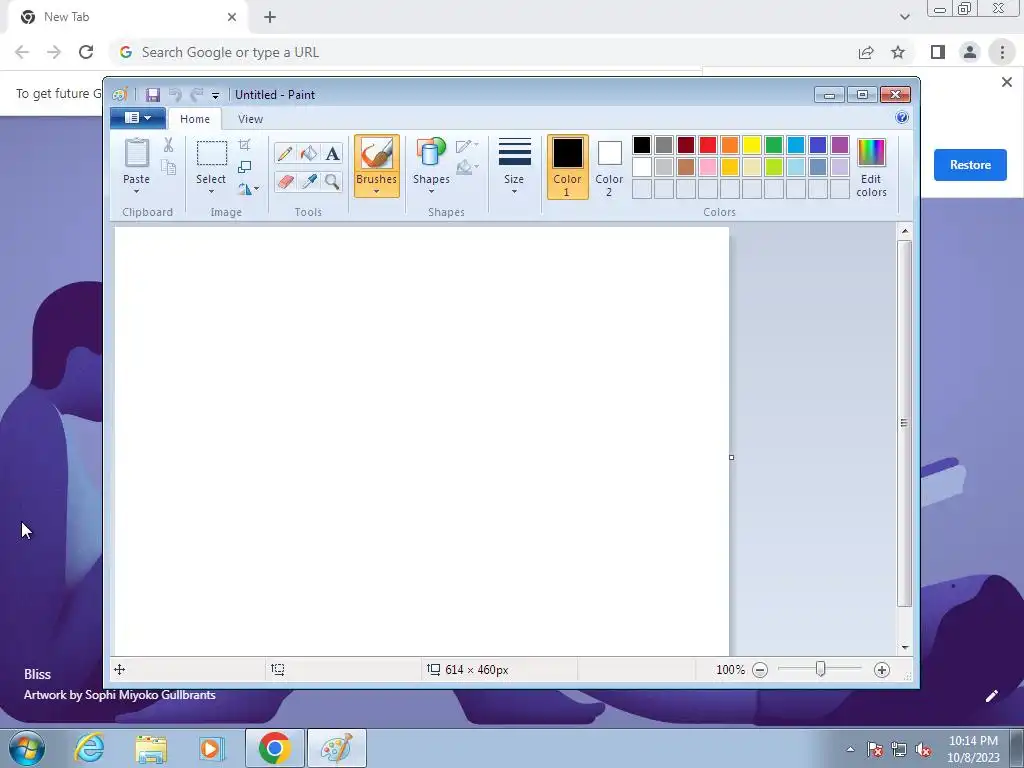
Task: Click the Crop icon in Image group
Action: [x=244, y=145]
